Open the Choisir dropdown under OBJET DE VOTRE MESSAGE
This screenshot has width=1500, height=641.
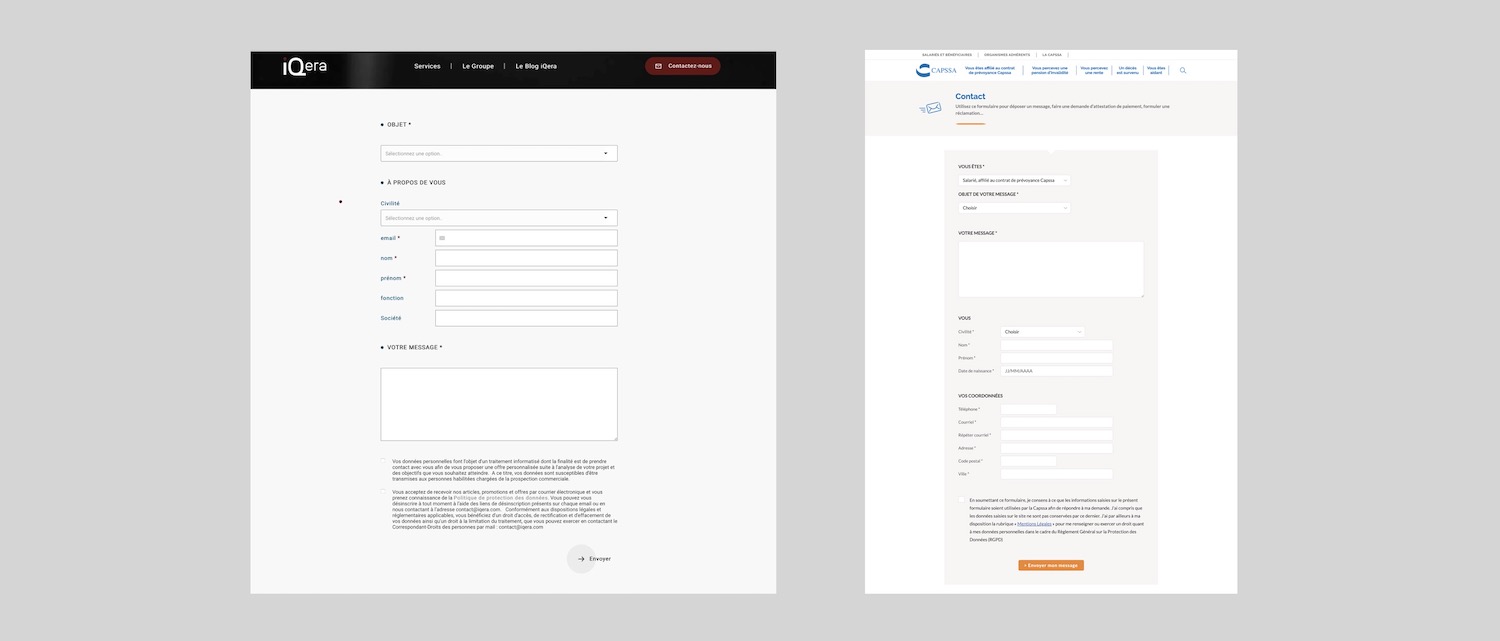(x=1014, y=208)
